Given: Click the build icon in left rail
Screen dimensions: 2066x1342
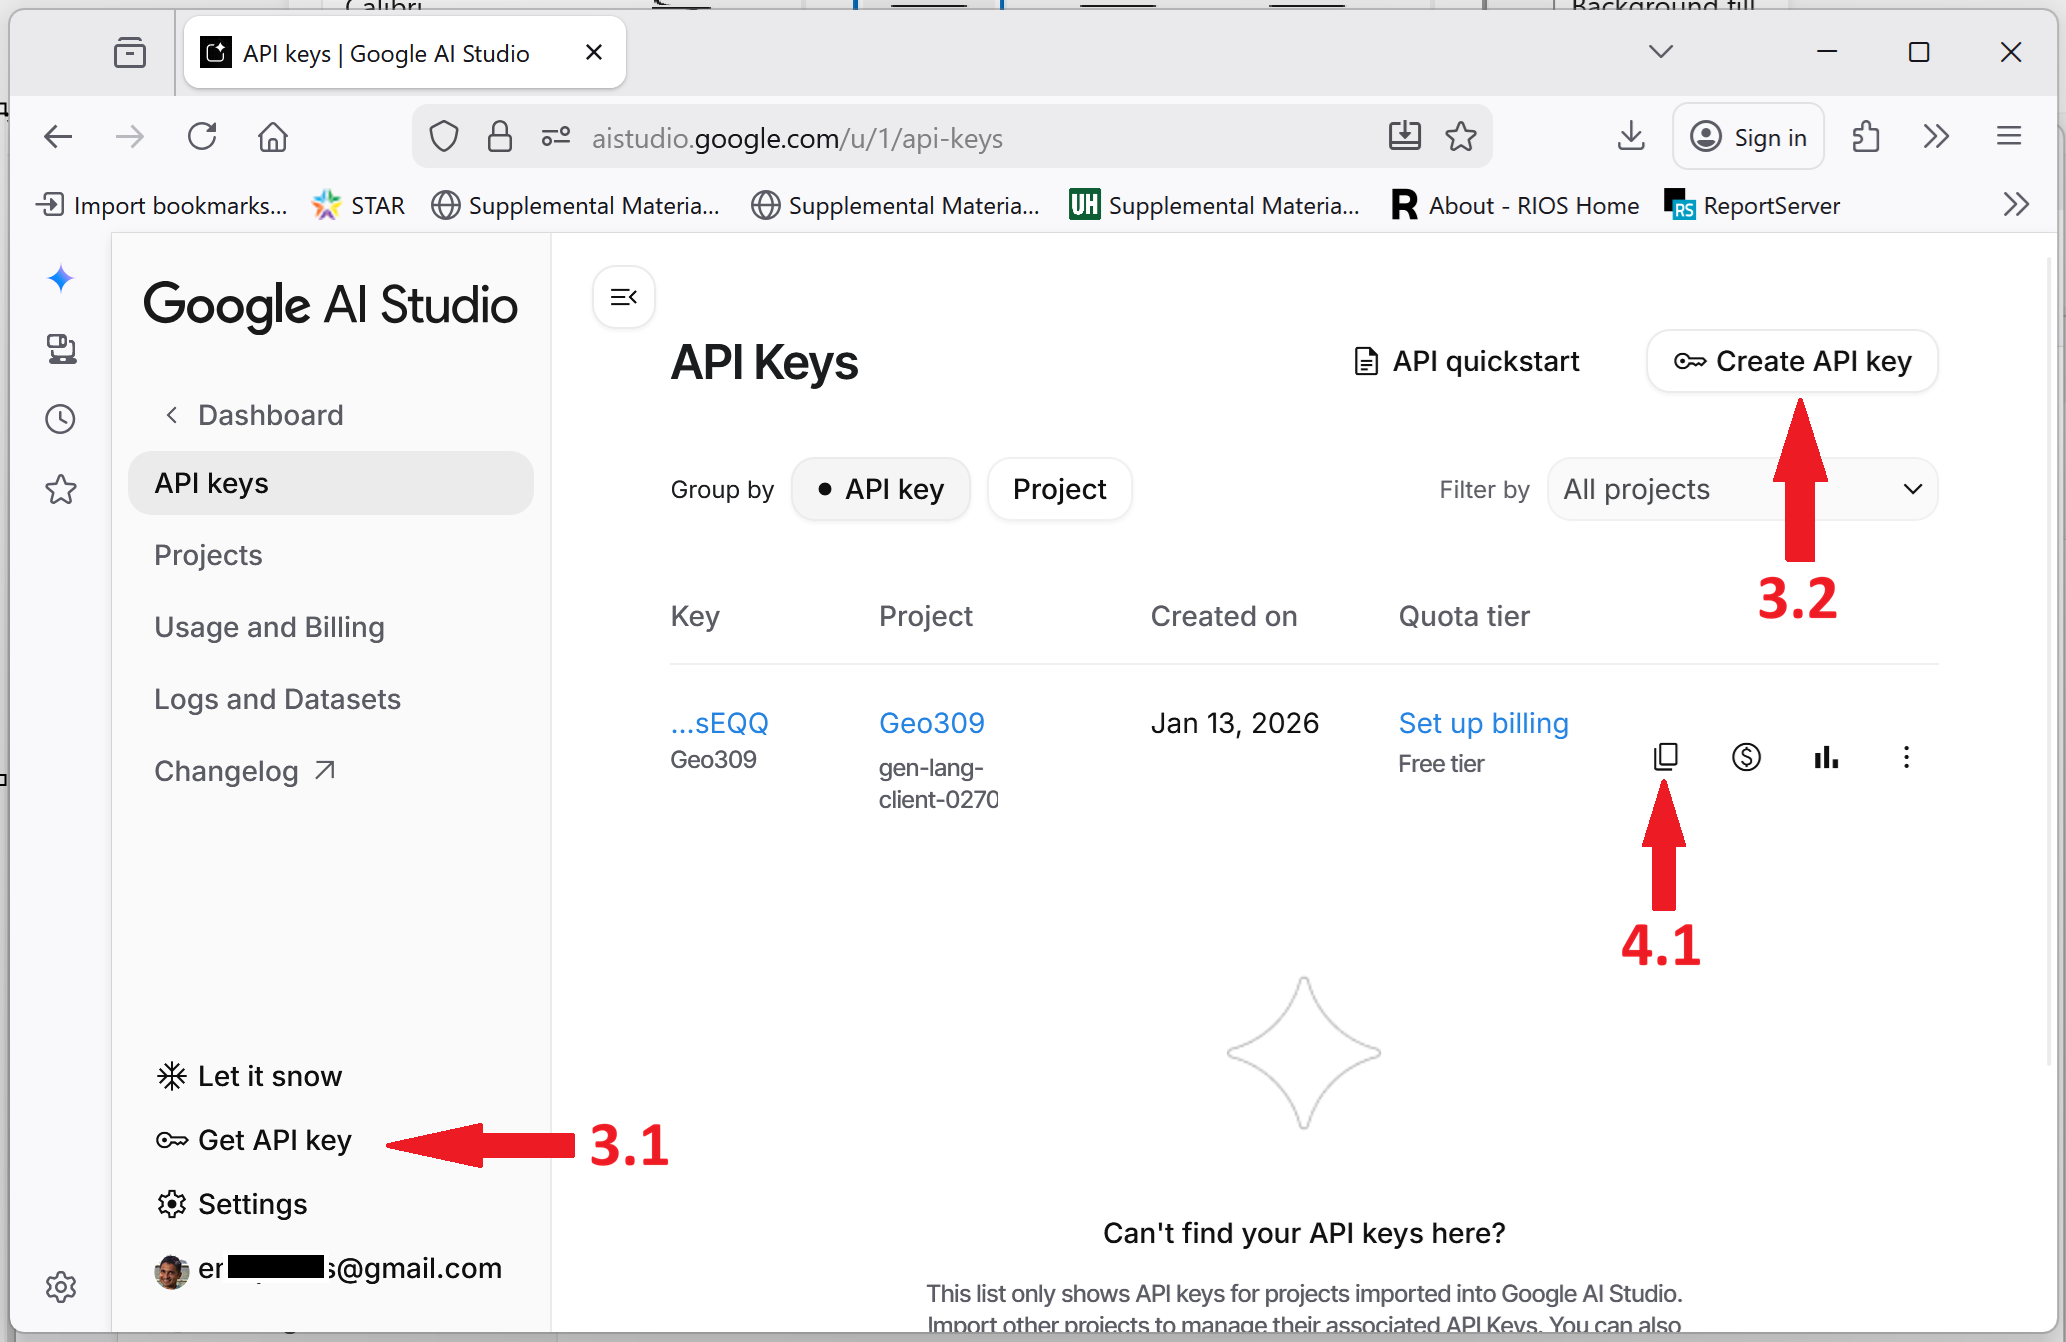Looking at the screenshot, I should click(61, 349).
